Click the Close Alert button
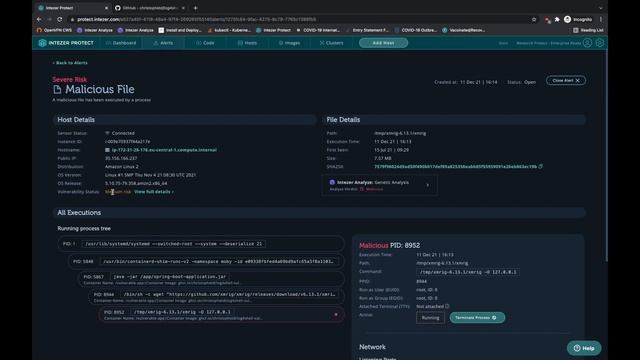 click(566, 80)
